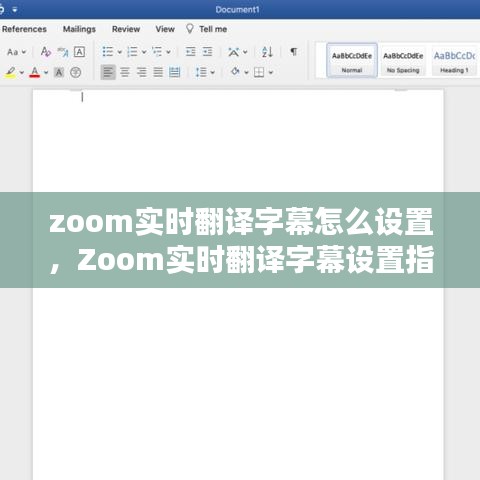Open the Change Case Aa dropdown
Image resolution: width=480 pixels, height=480 pixels.
(16, 52)
